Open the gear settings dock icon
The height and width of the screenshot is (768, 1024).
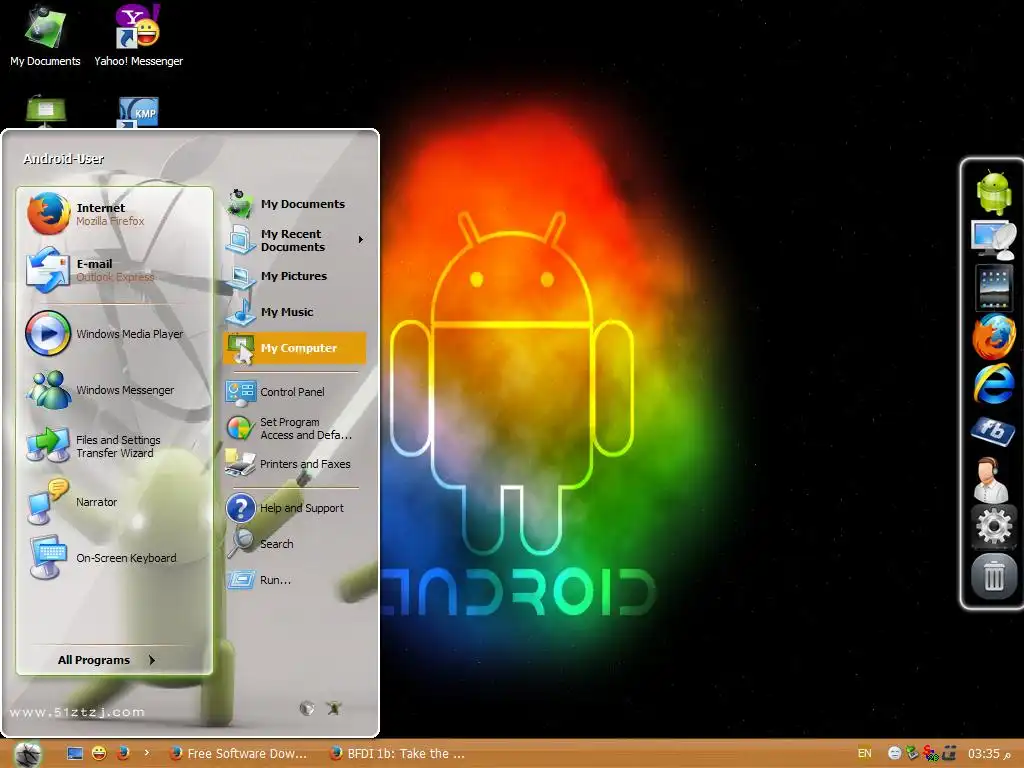(993, 526)
